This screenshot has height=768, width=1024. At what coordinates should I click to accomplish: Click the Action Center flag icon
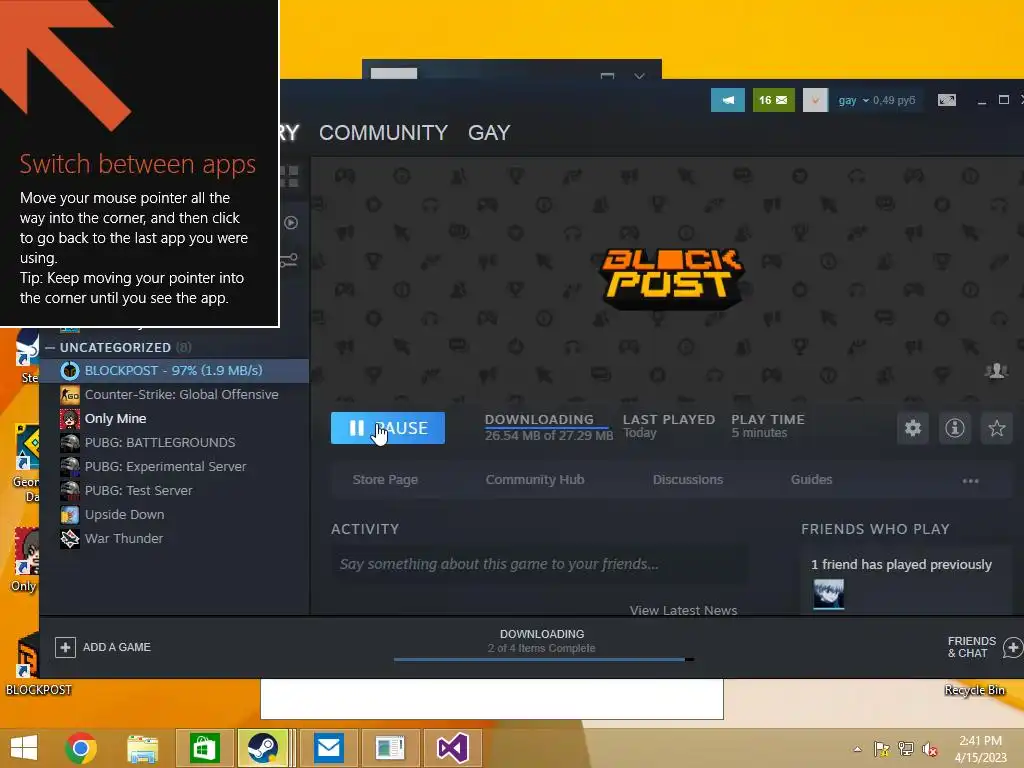(x=881, y=749)
